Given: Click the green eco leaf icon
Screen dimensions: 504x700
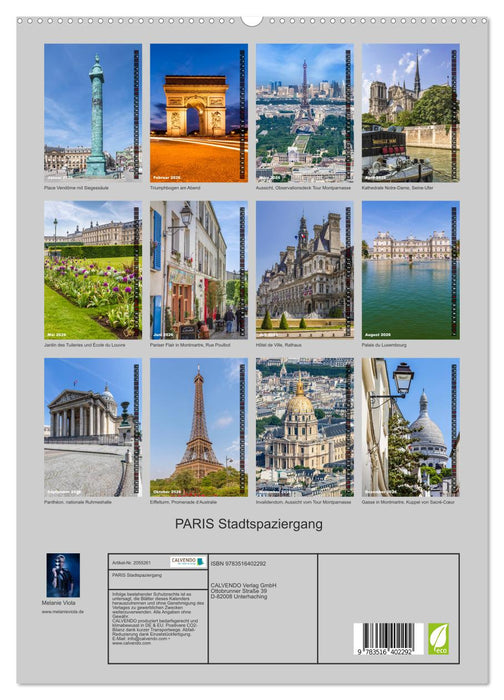Looking at the screenshot, I should coord(438,639).
